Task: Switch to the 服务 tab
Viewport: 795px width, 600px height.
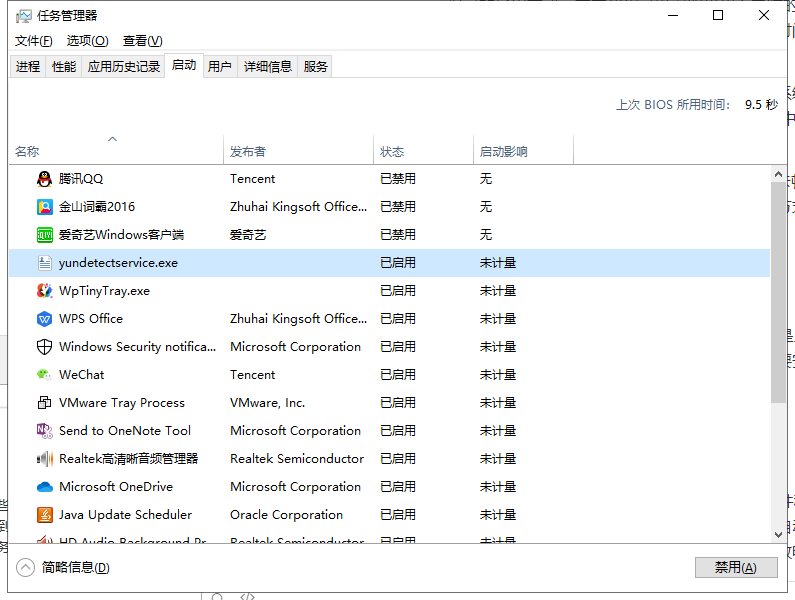Action: coord(315,66)
